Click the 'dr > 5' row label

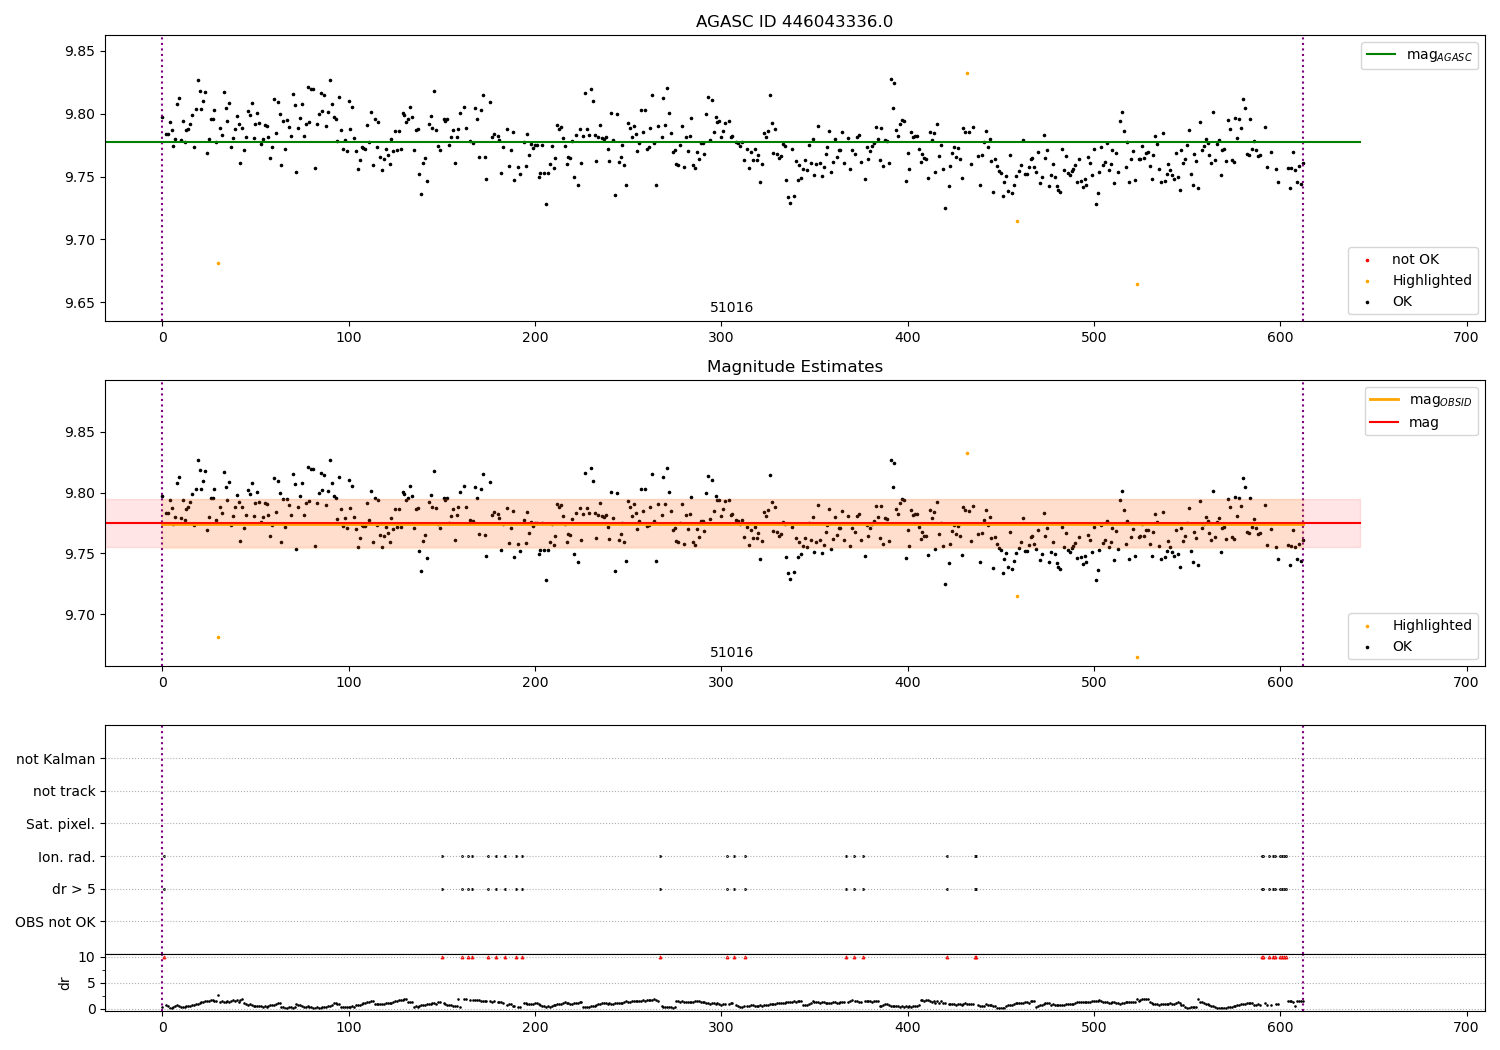(74, 889)
